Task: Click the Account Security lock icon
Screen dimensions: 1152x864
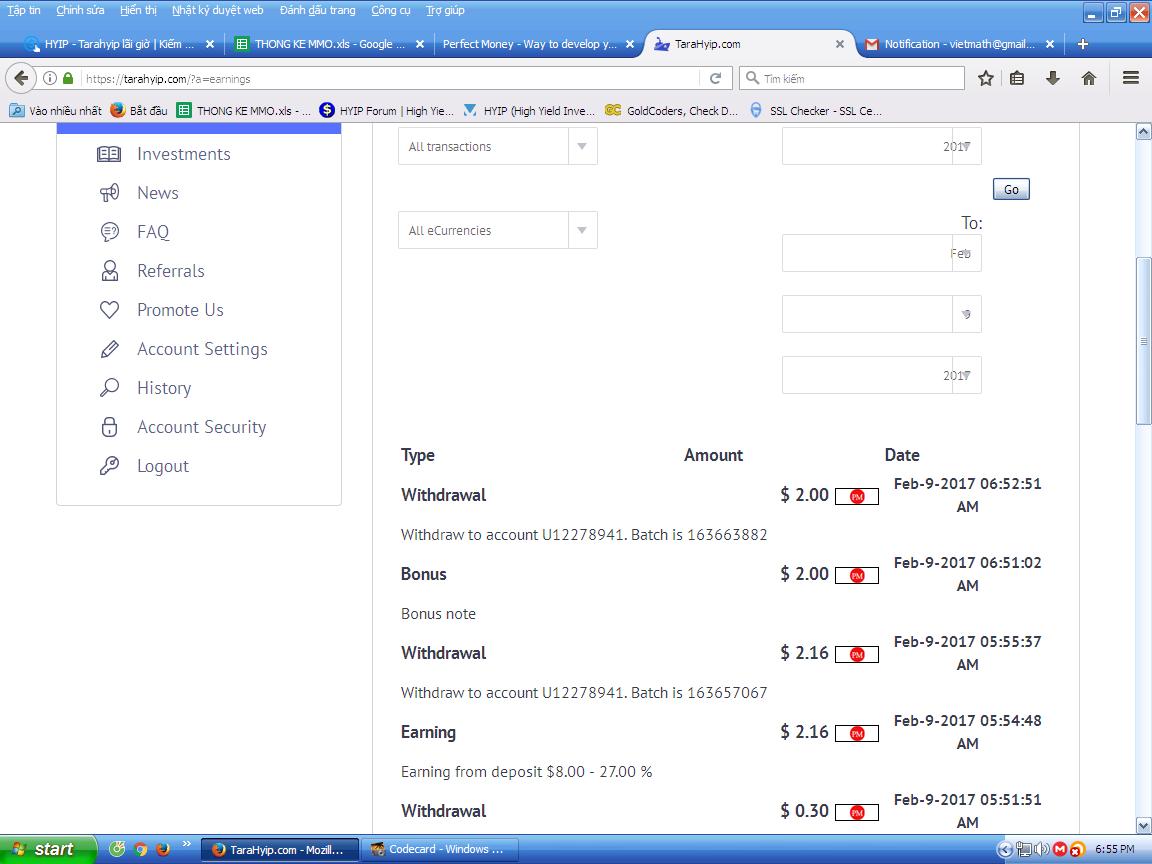Action: [109, 426]
